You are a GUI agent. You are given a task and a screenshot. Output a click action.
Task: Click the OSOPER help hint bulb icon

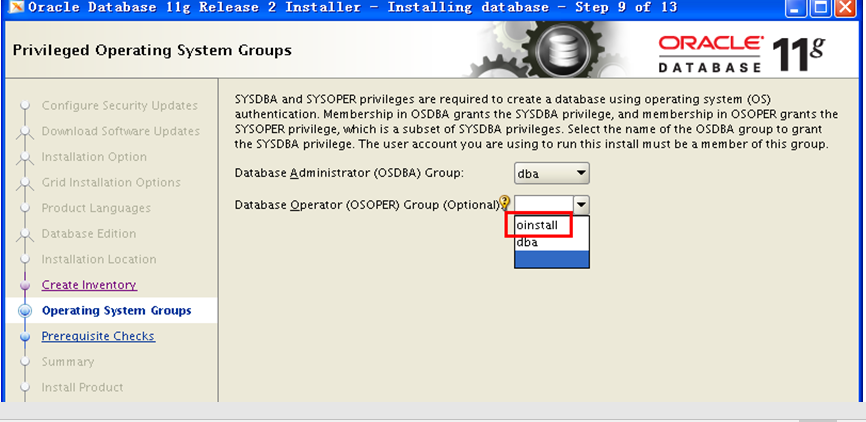pyautogui.click(x=504, y=202)
